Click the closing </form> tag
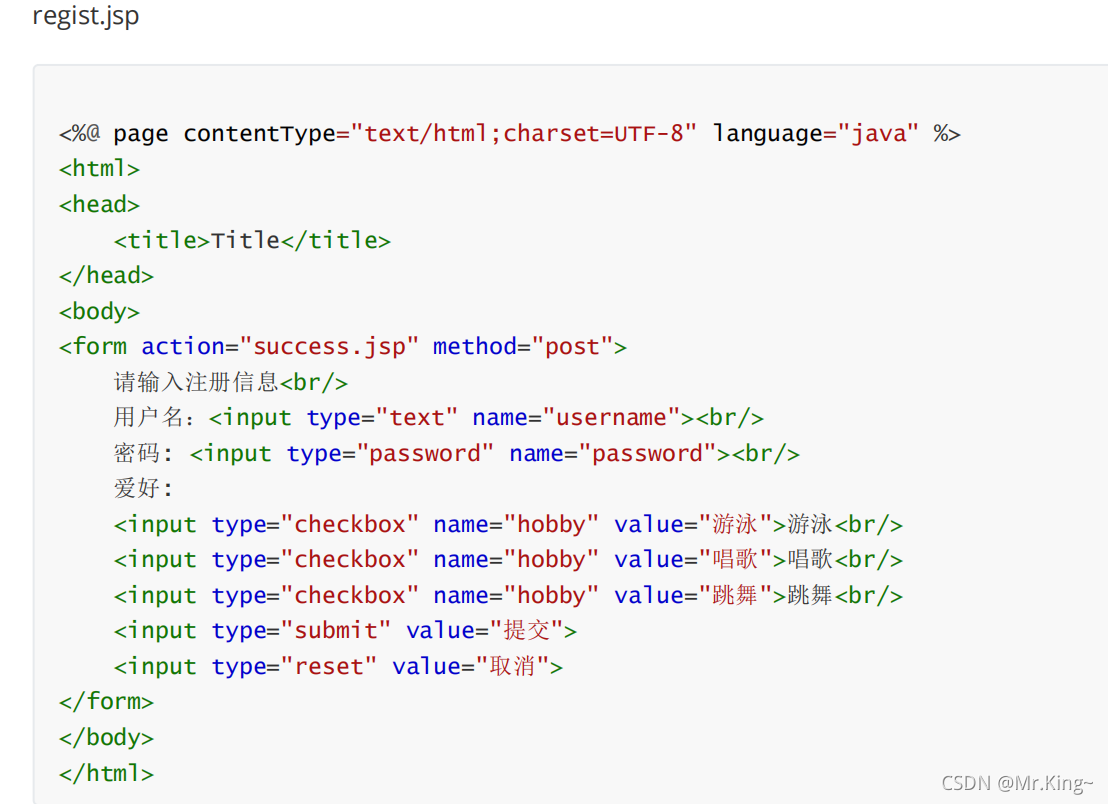This screenshot has height=804, width=1108. point(106,702)
